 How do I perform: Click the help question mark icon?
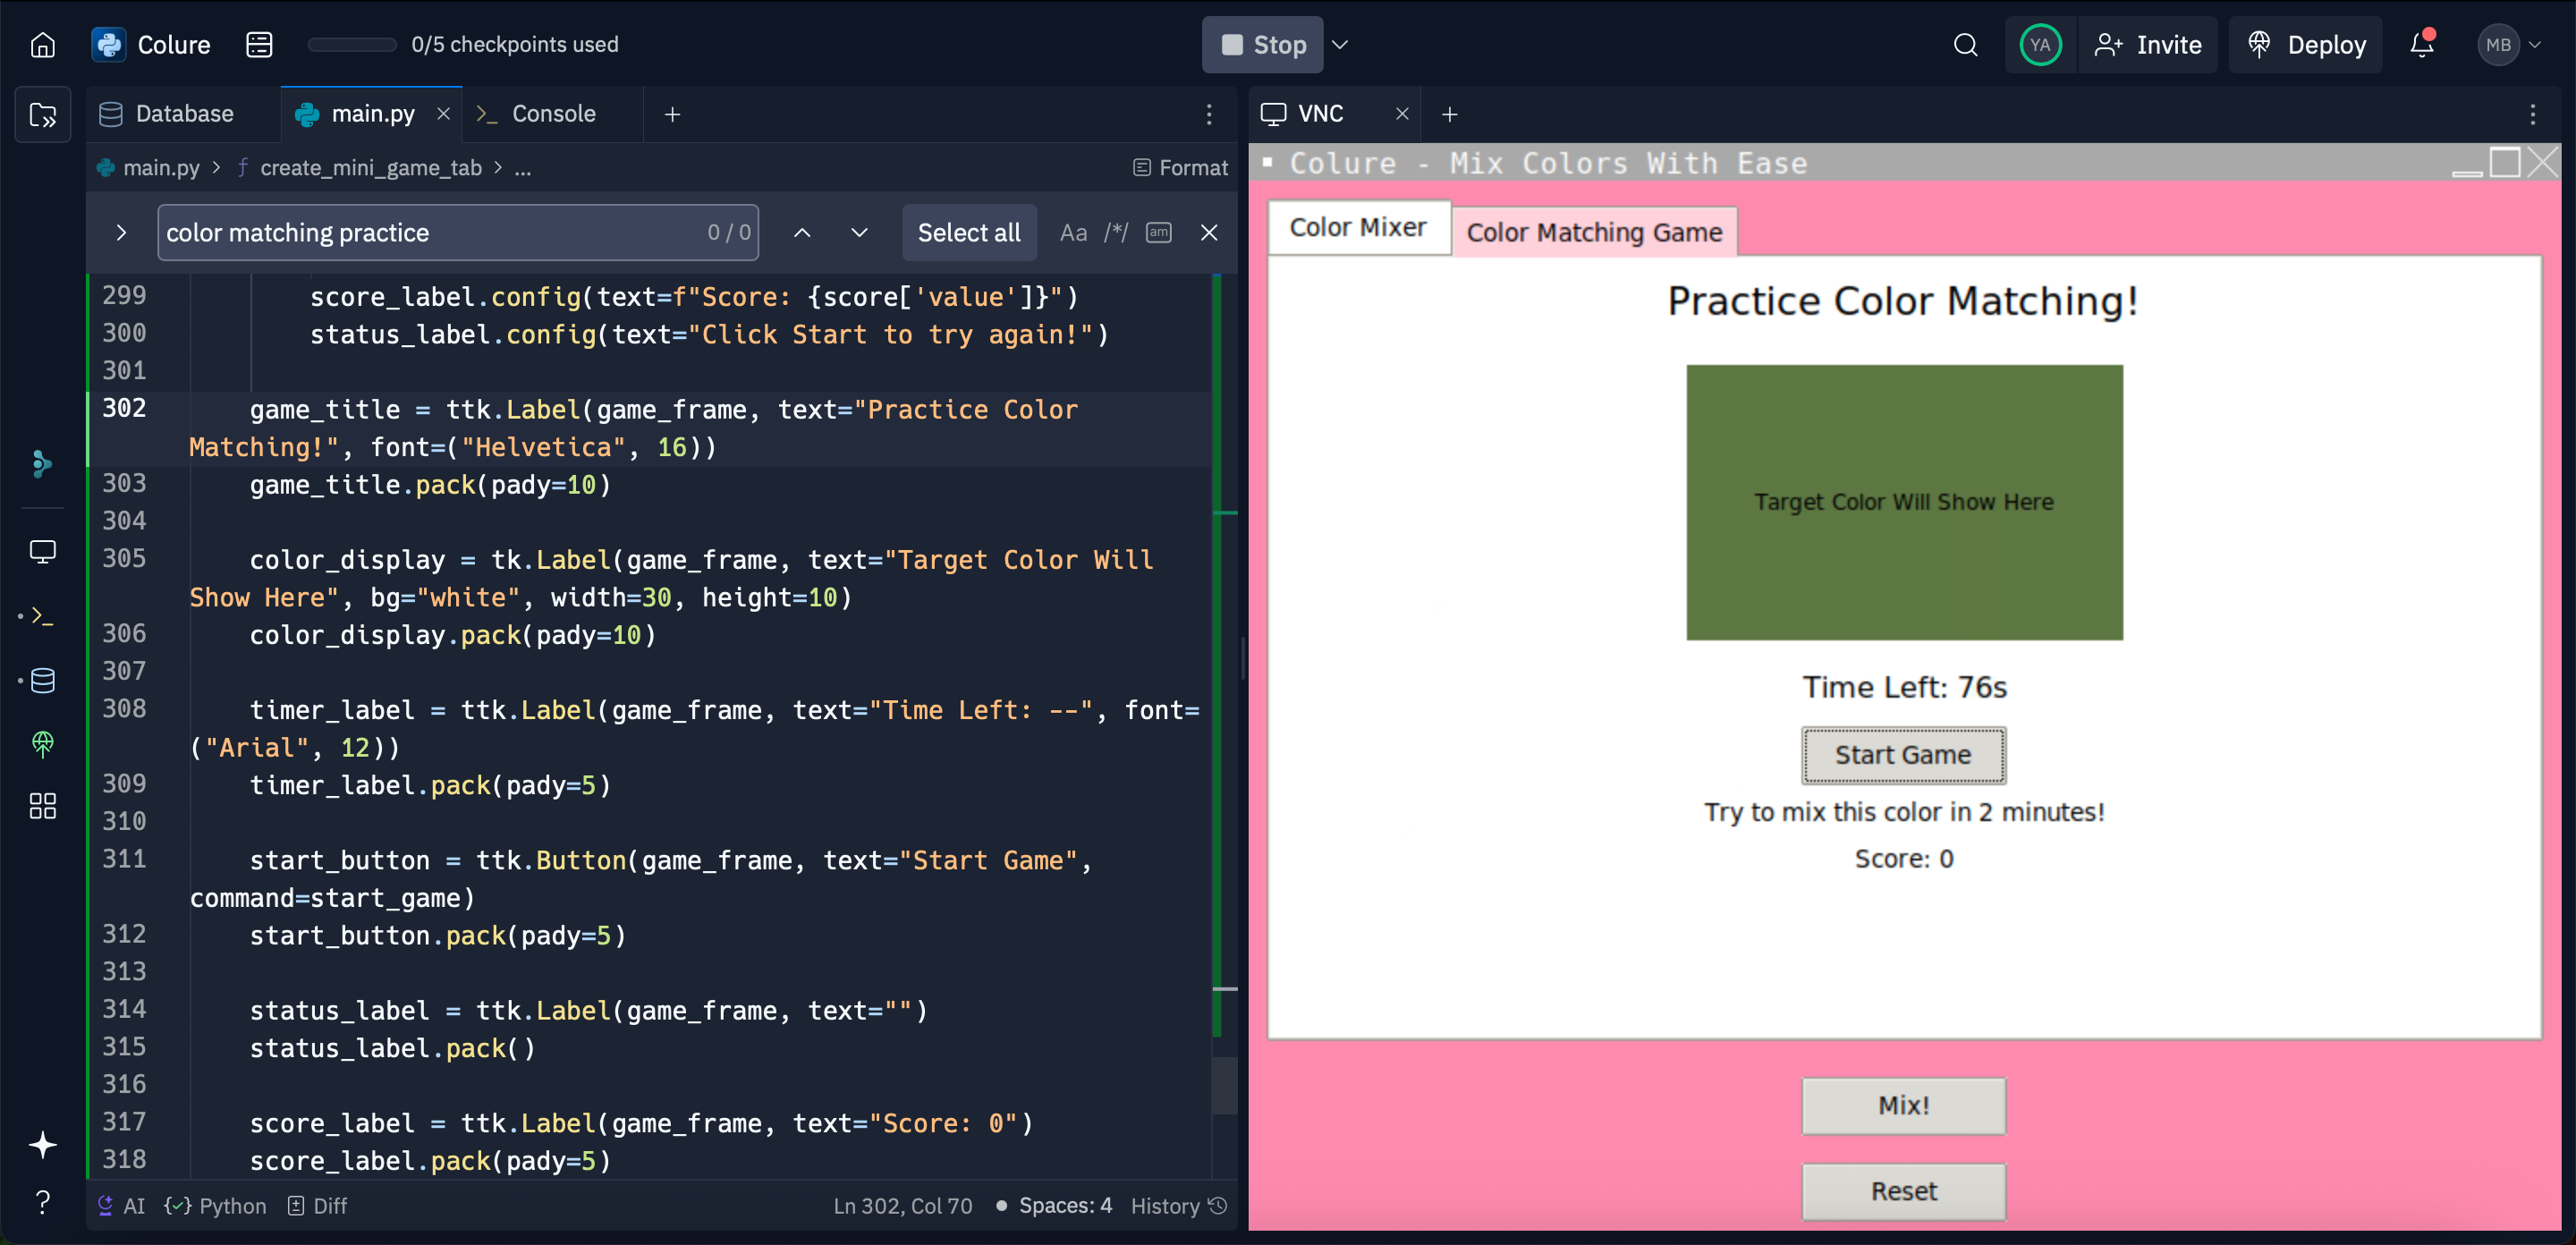[43, 1201]
